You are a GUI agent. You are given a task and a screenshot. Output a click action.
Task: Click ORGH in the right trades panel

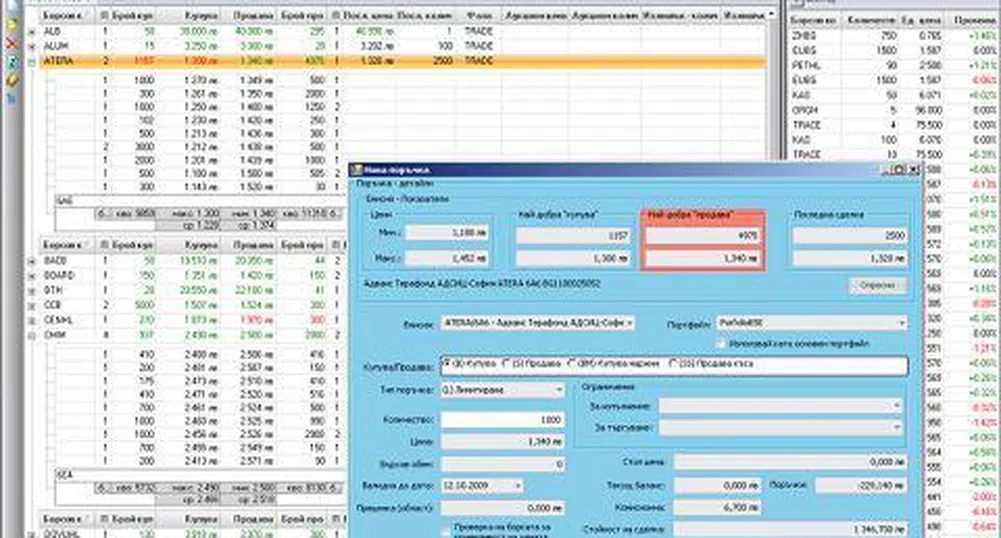click(x=805, y=110)
